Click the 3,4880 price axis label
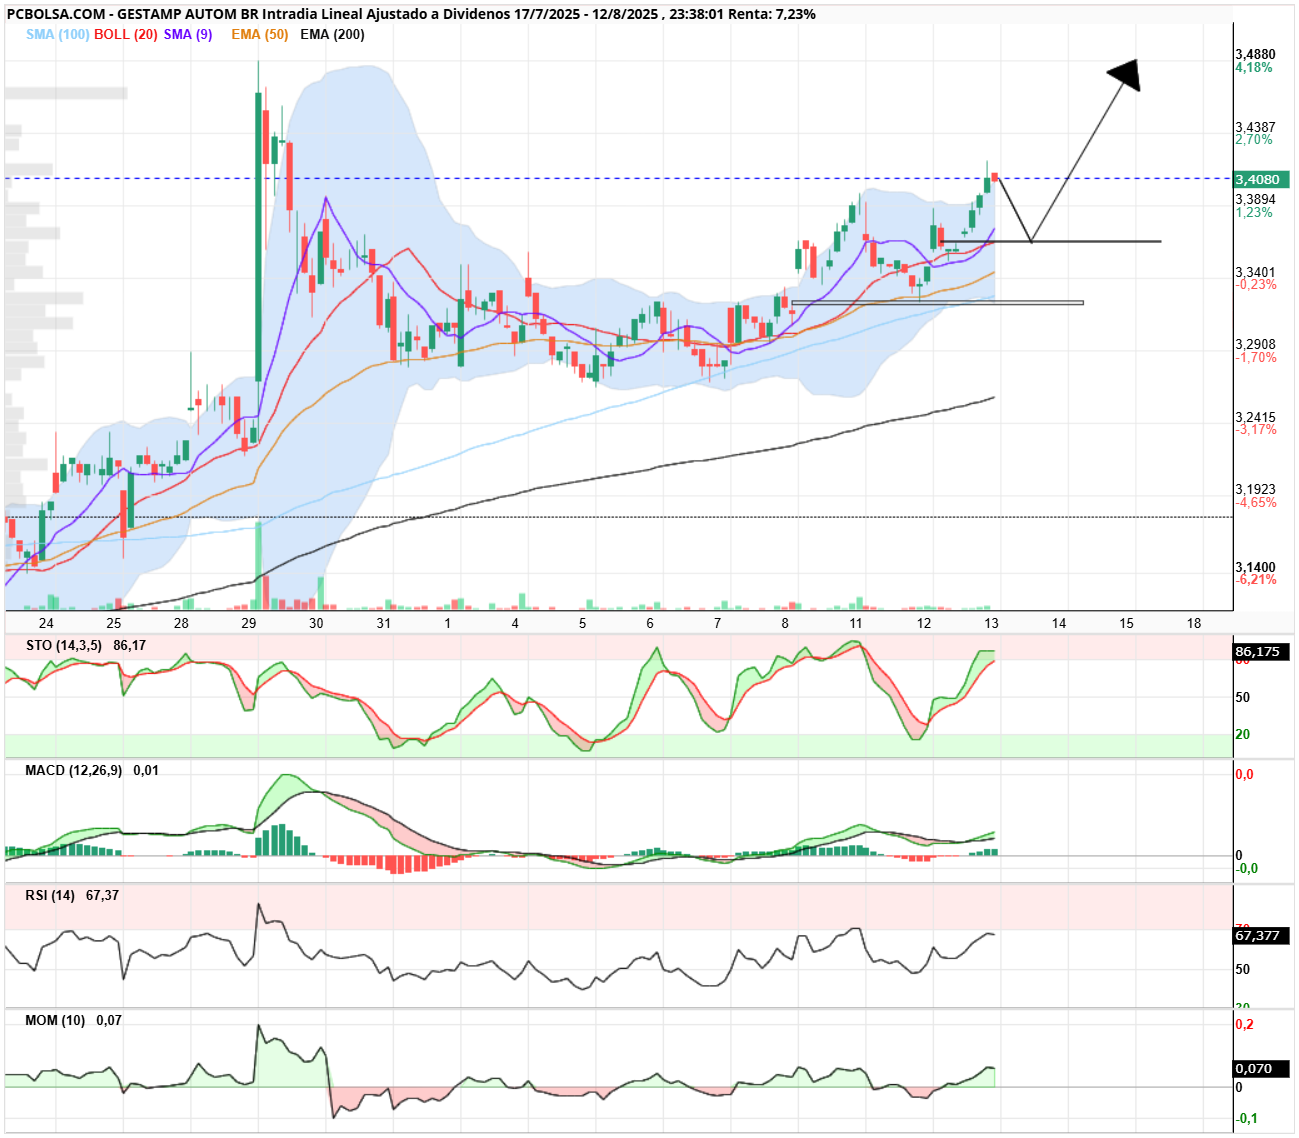Image resolution: width=1299 pixels, height=1138 pixels. [1255, 54]
